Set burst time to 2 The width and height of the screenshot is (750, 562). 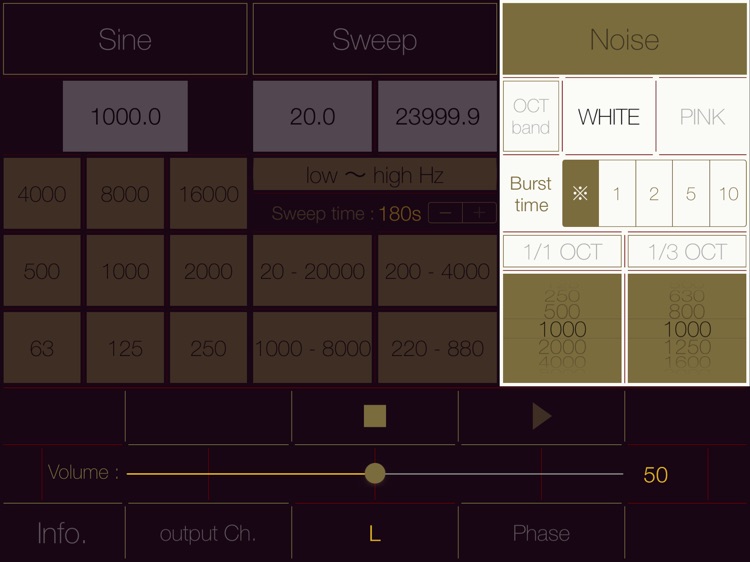tap(654, 193)
